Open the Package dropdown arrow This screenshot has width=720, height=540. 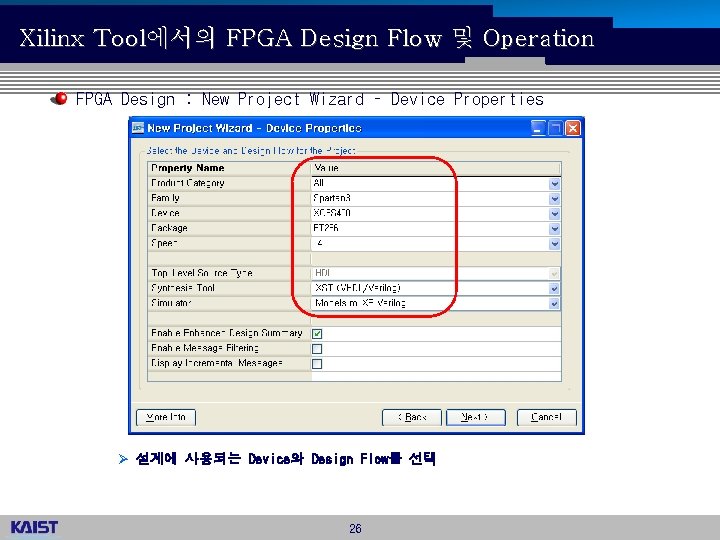(x=554, y=229)
